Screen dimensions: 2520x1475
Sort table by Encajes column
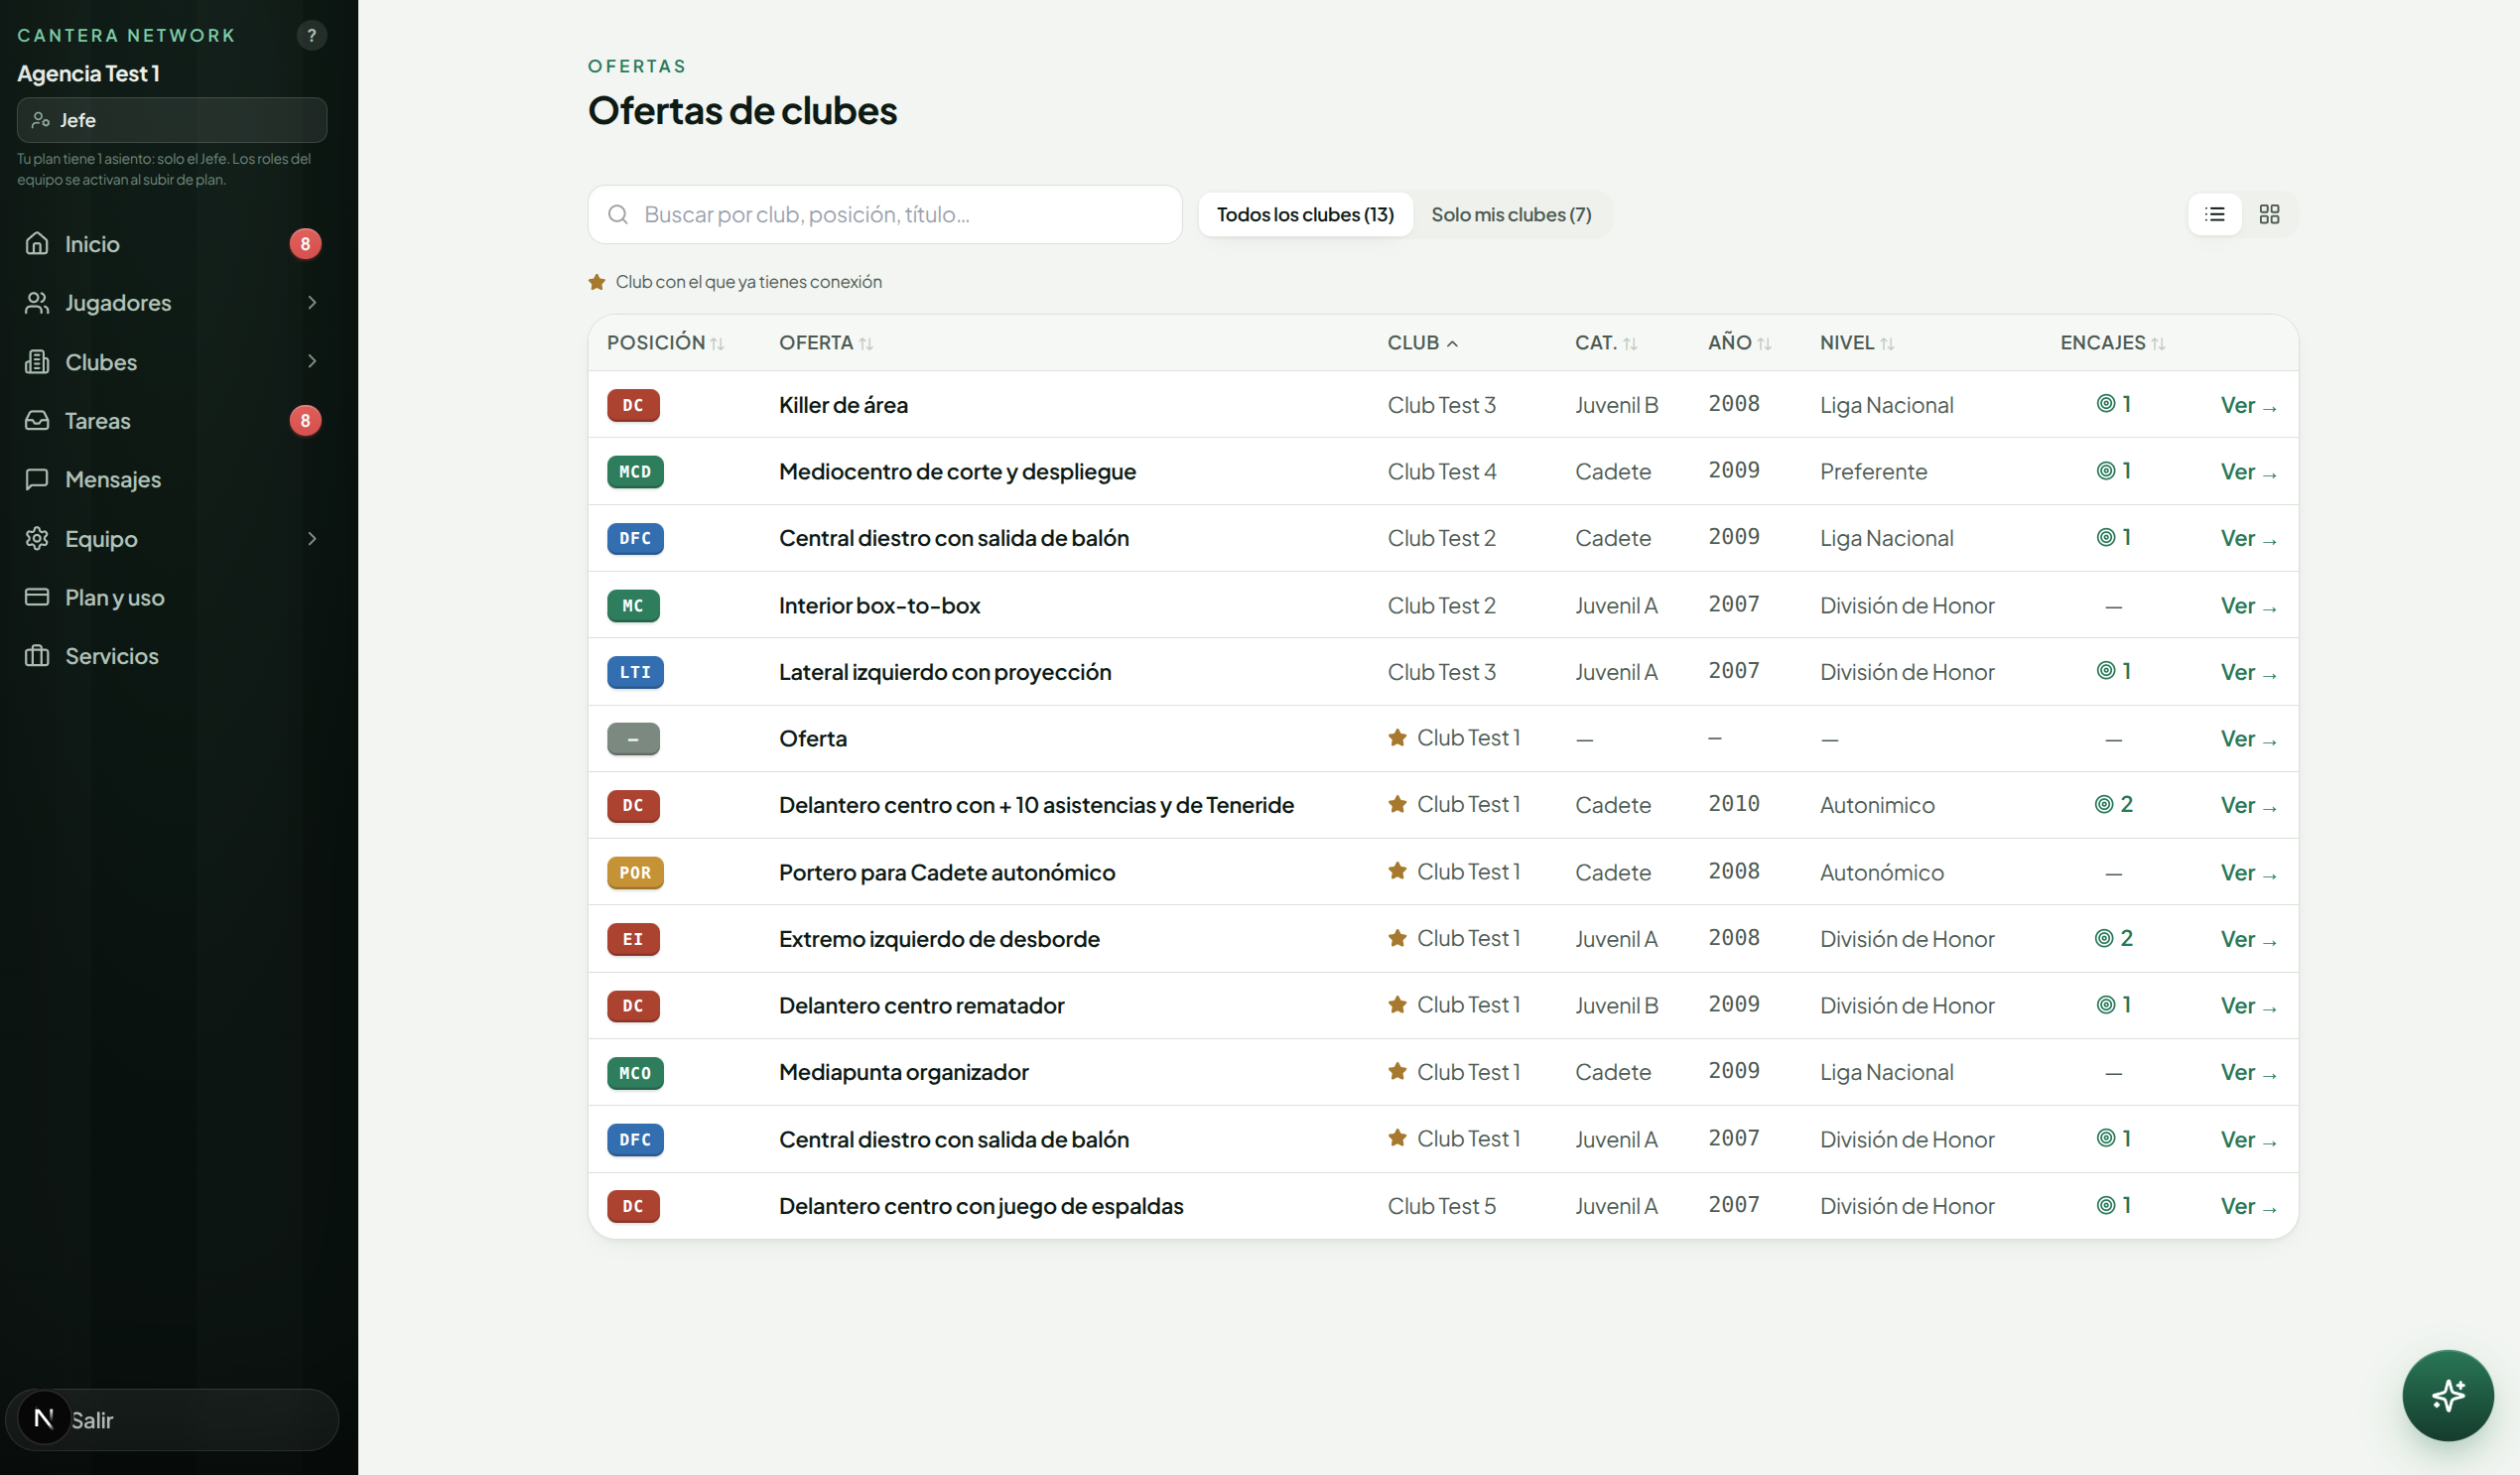click(2112, 343)
